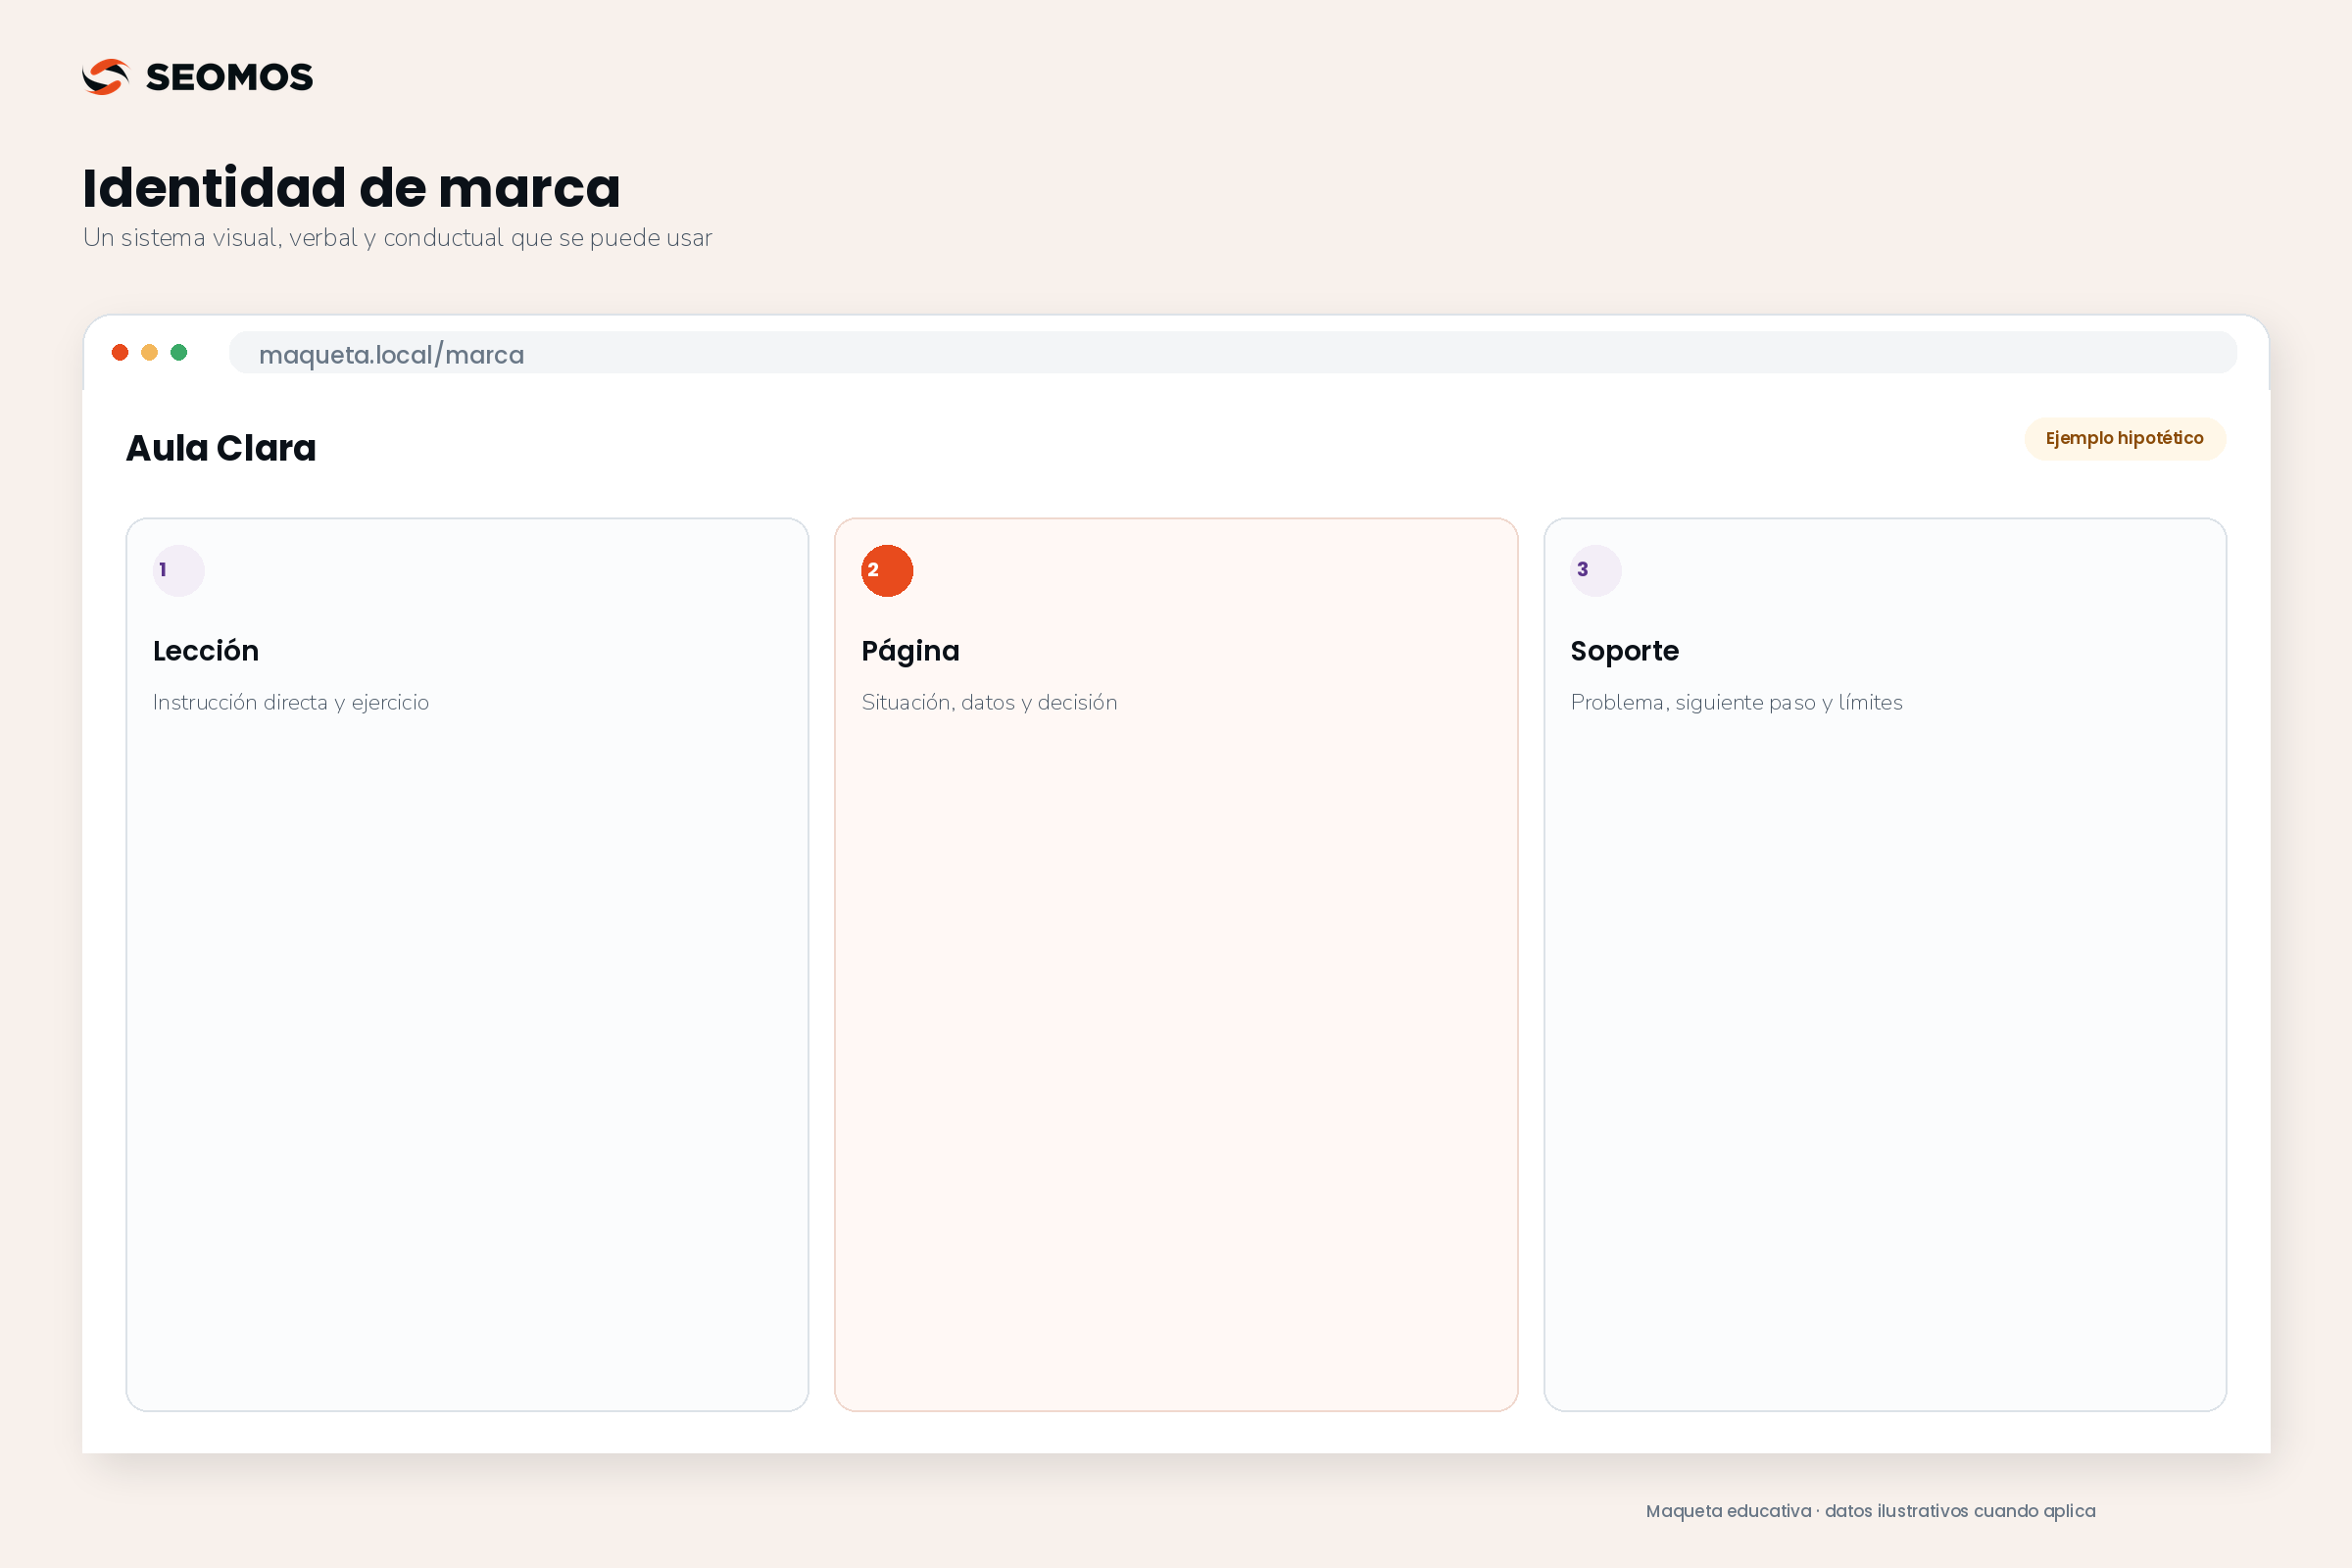
Task: Click the yellow window dot in mockup browser
Action: (149, 352)
